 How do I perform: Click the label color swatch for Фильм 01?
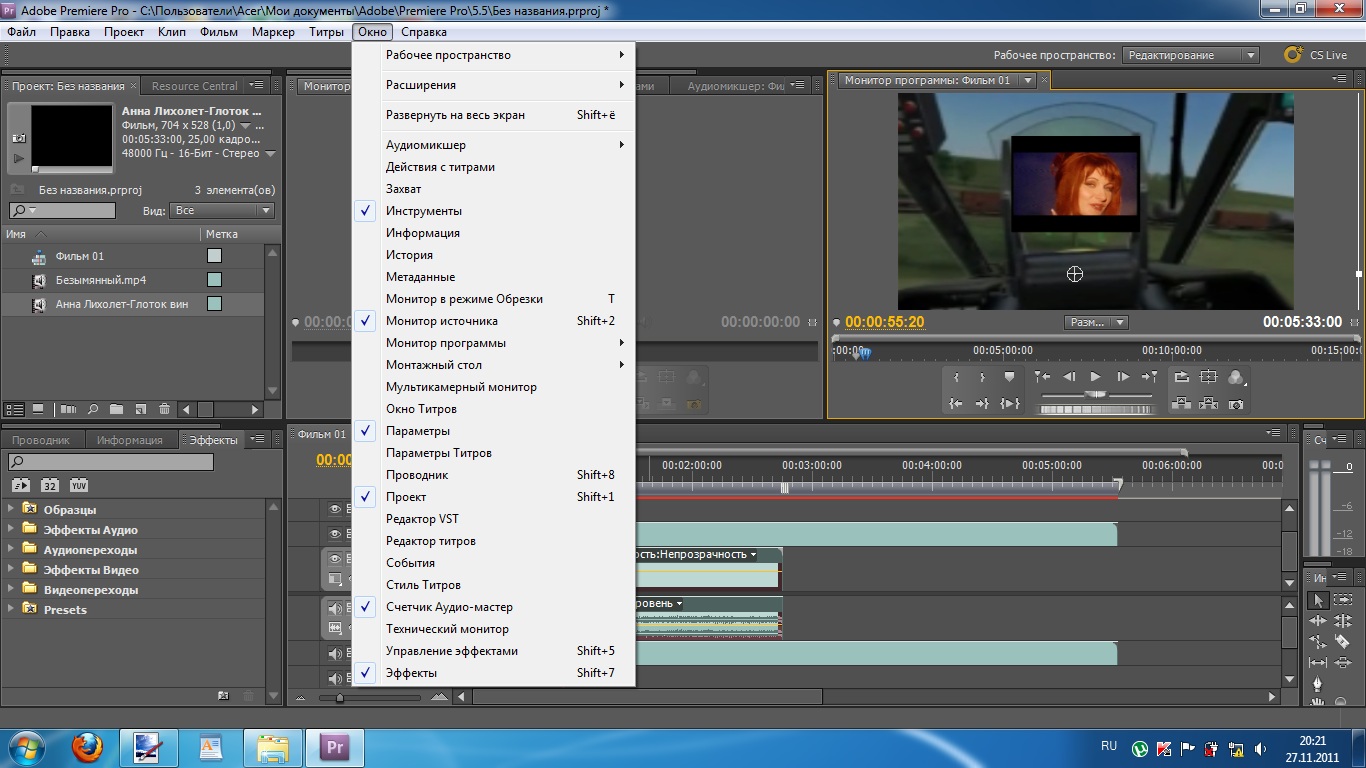pos(214,256)
